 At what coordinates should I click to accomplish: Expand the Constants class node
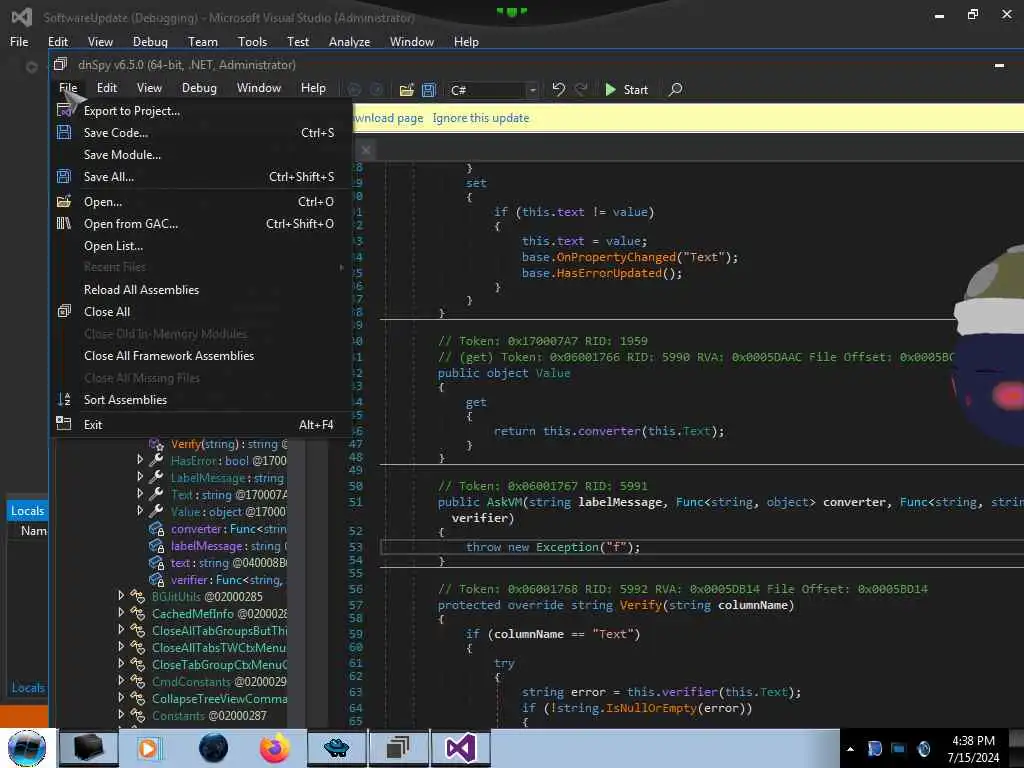(x=121, y=714)
